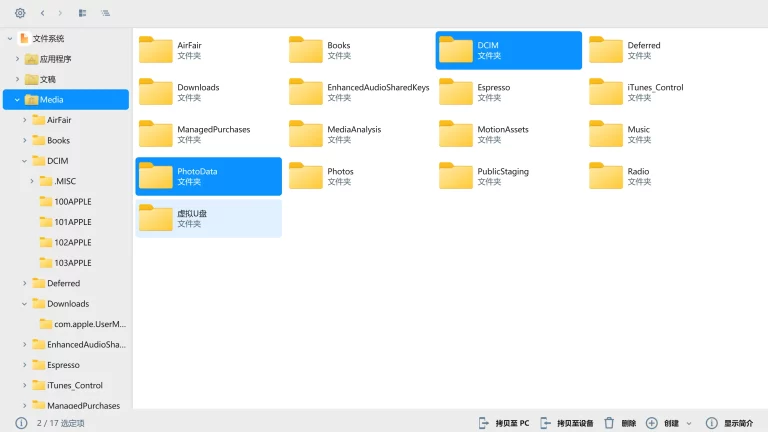This screenshot has width=768, height=432.
Task: Select the PhotoData folder tile
Action: coord(208,176)
